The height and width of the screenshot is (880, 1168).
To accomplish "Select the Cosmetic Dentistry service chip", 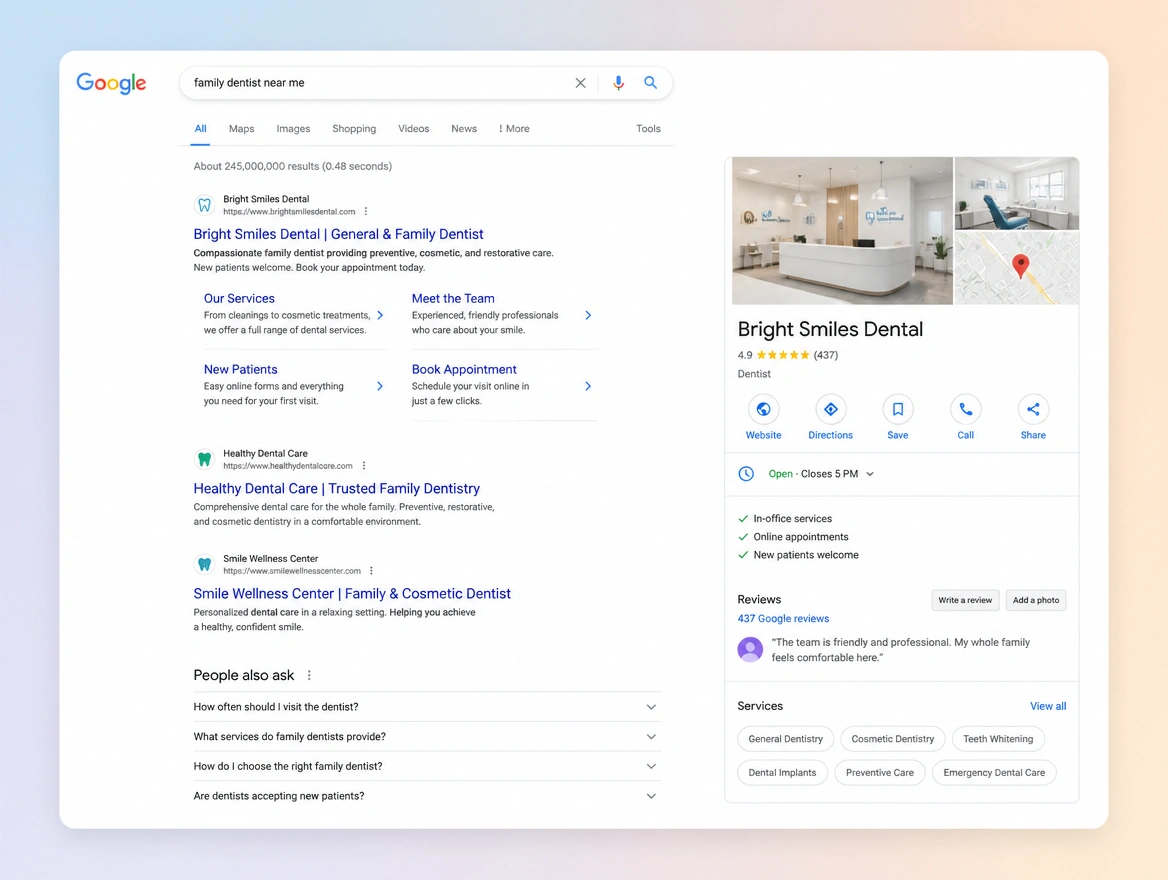I will tap(892, 739).
